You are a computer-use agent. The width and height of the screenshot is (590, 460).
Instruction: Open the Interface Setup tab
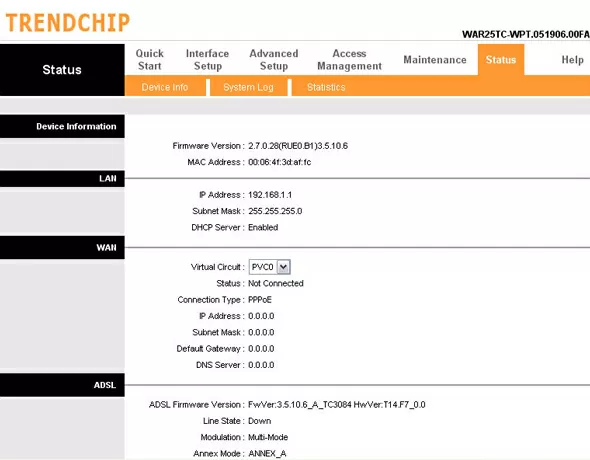pyautogui.click(x=207, y=60)
